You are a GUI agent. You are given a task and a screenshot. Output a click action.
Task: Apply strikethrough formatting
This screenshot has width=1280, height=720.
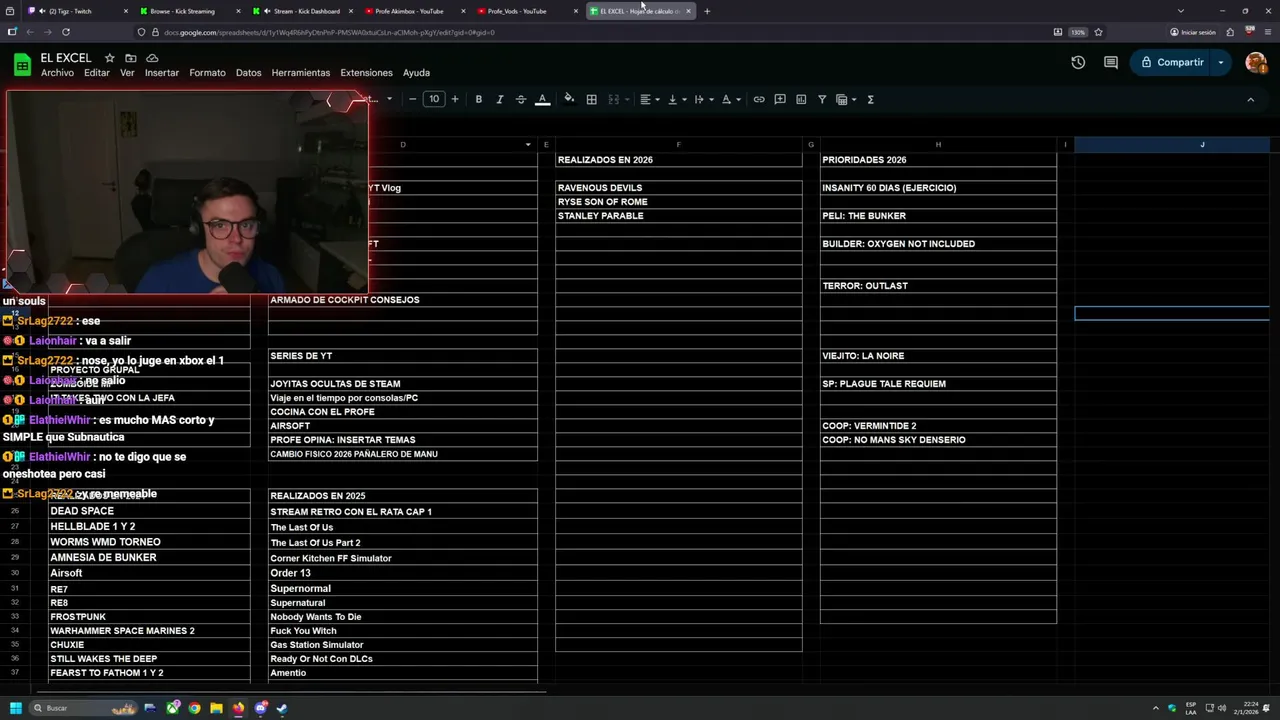pos(521,99)
